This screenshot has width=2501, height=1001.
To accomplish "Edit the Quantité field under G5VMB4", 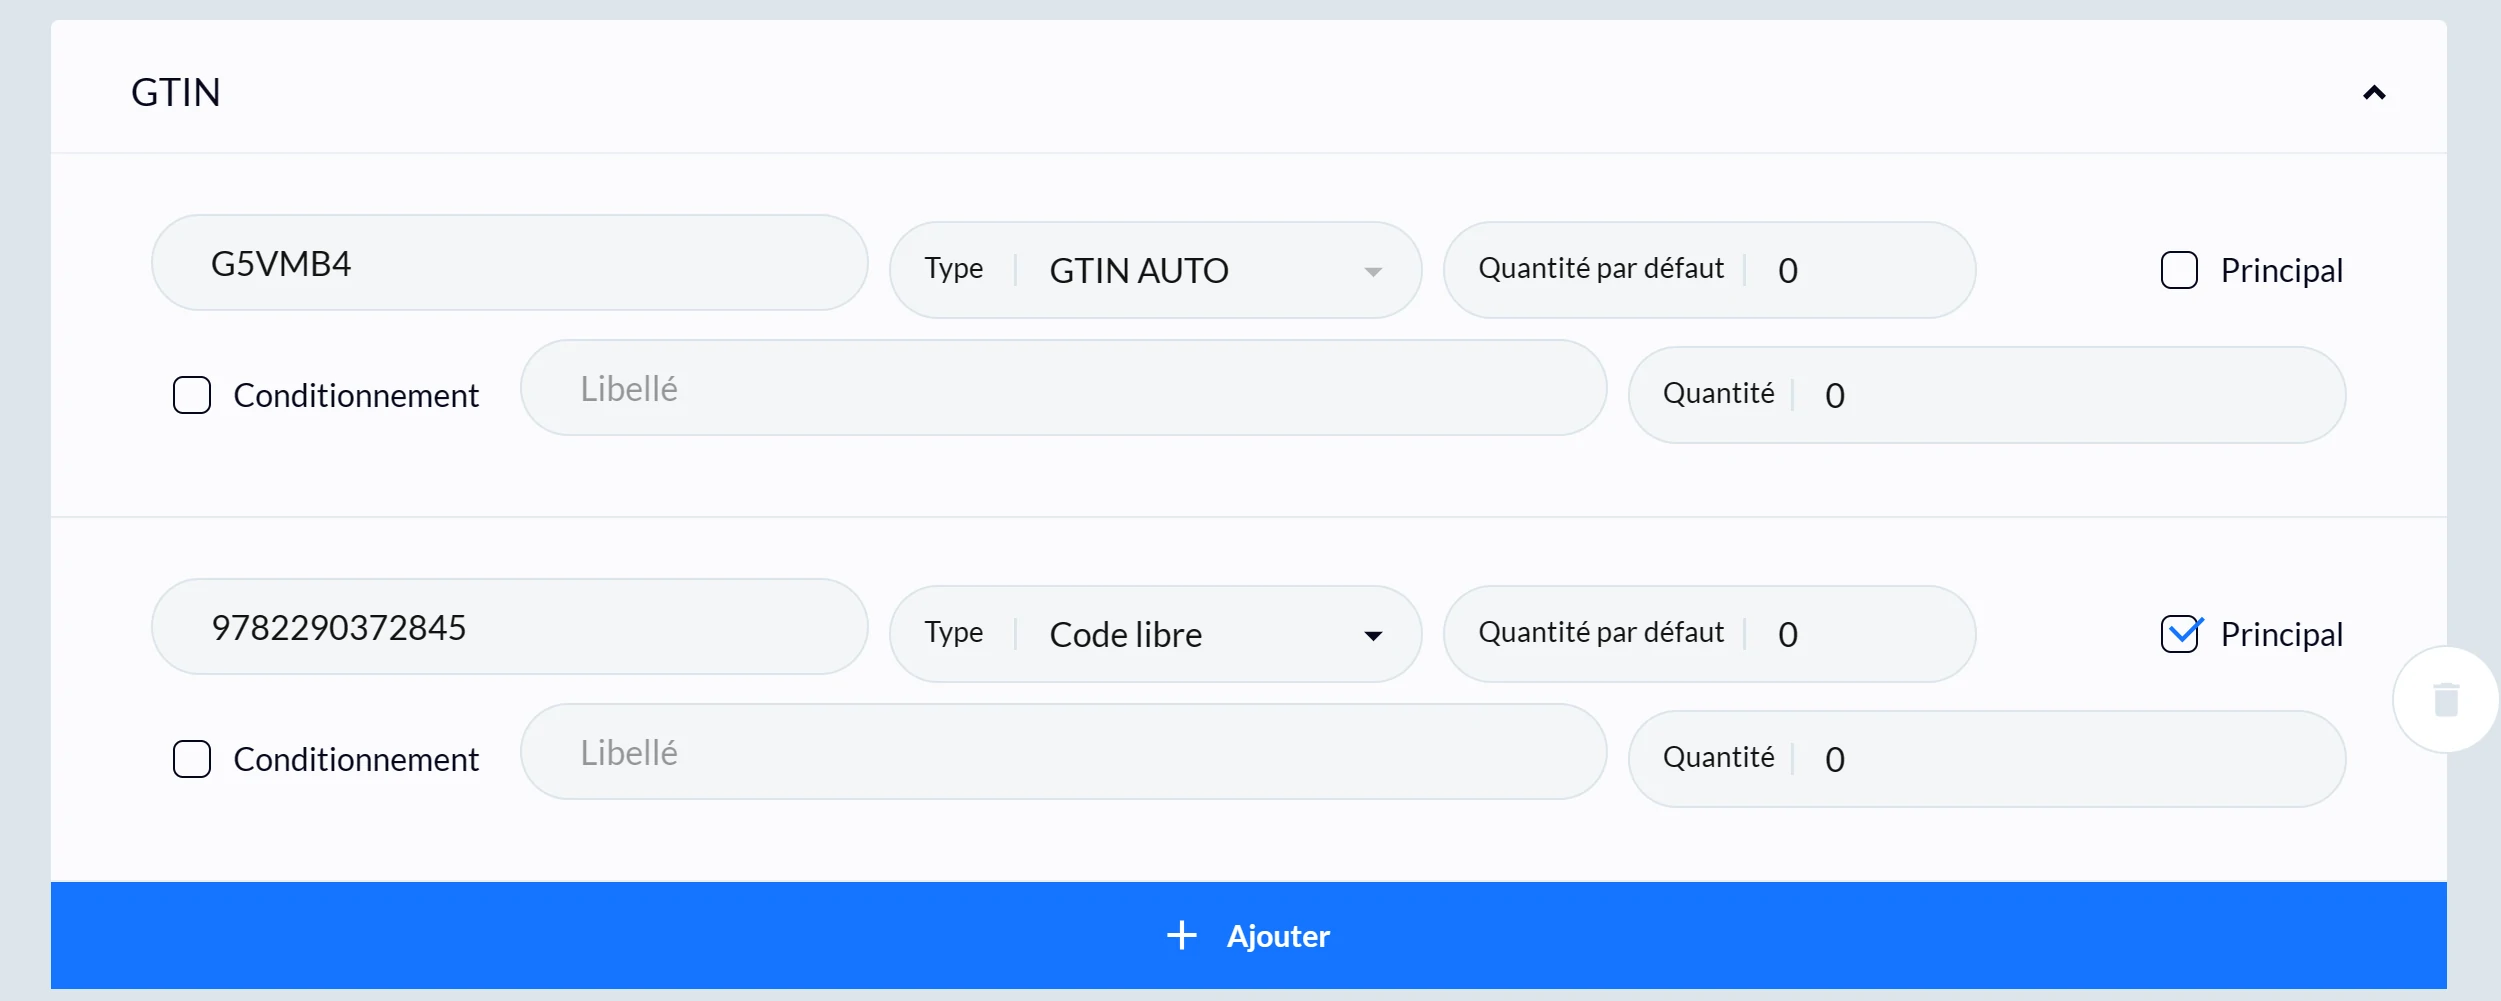I will (1987, 395).
